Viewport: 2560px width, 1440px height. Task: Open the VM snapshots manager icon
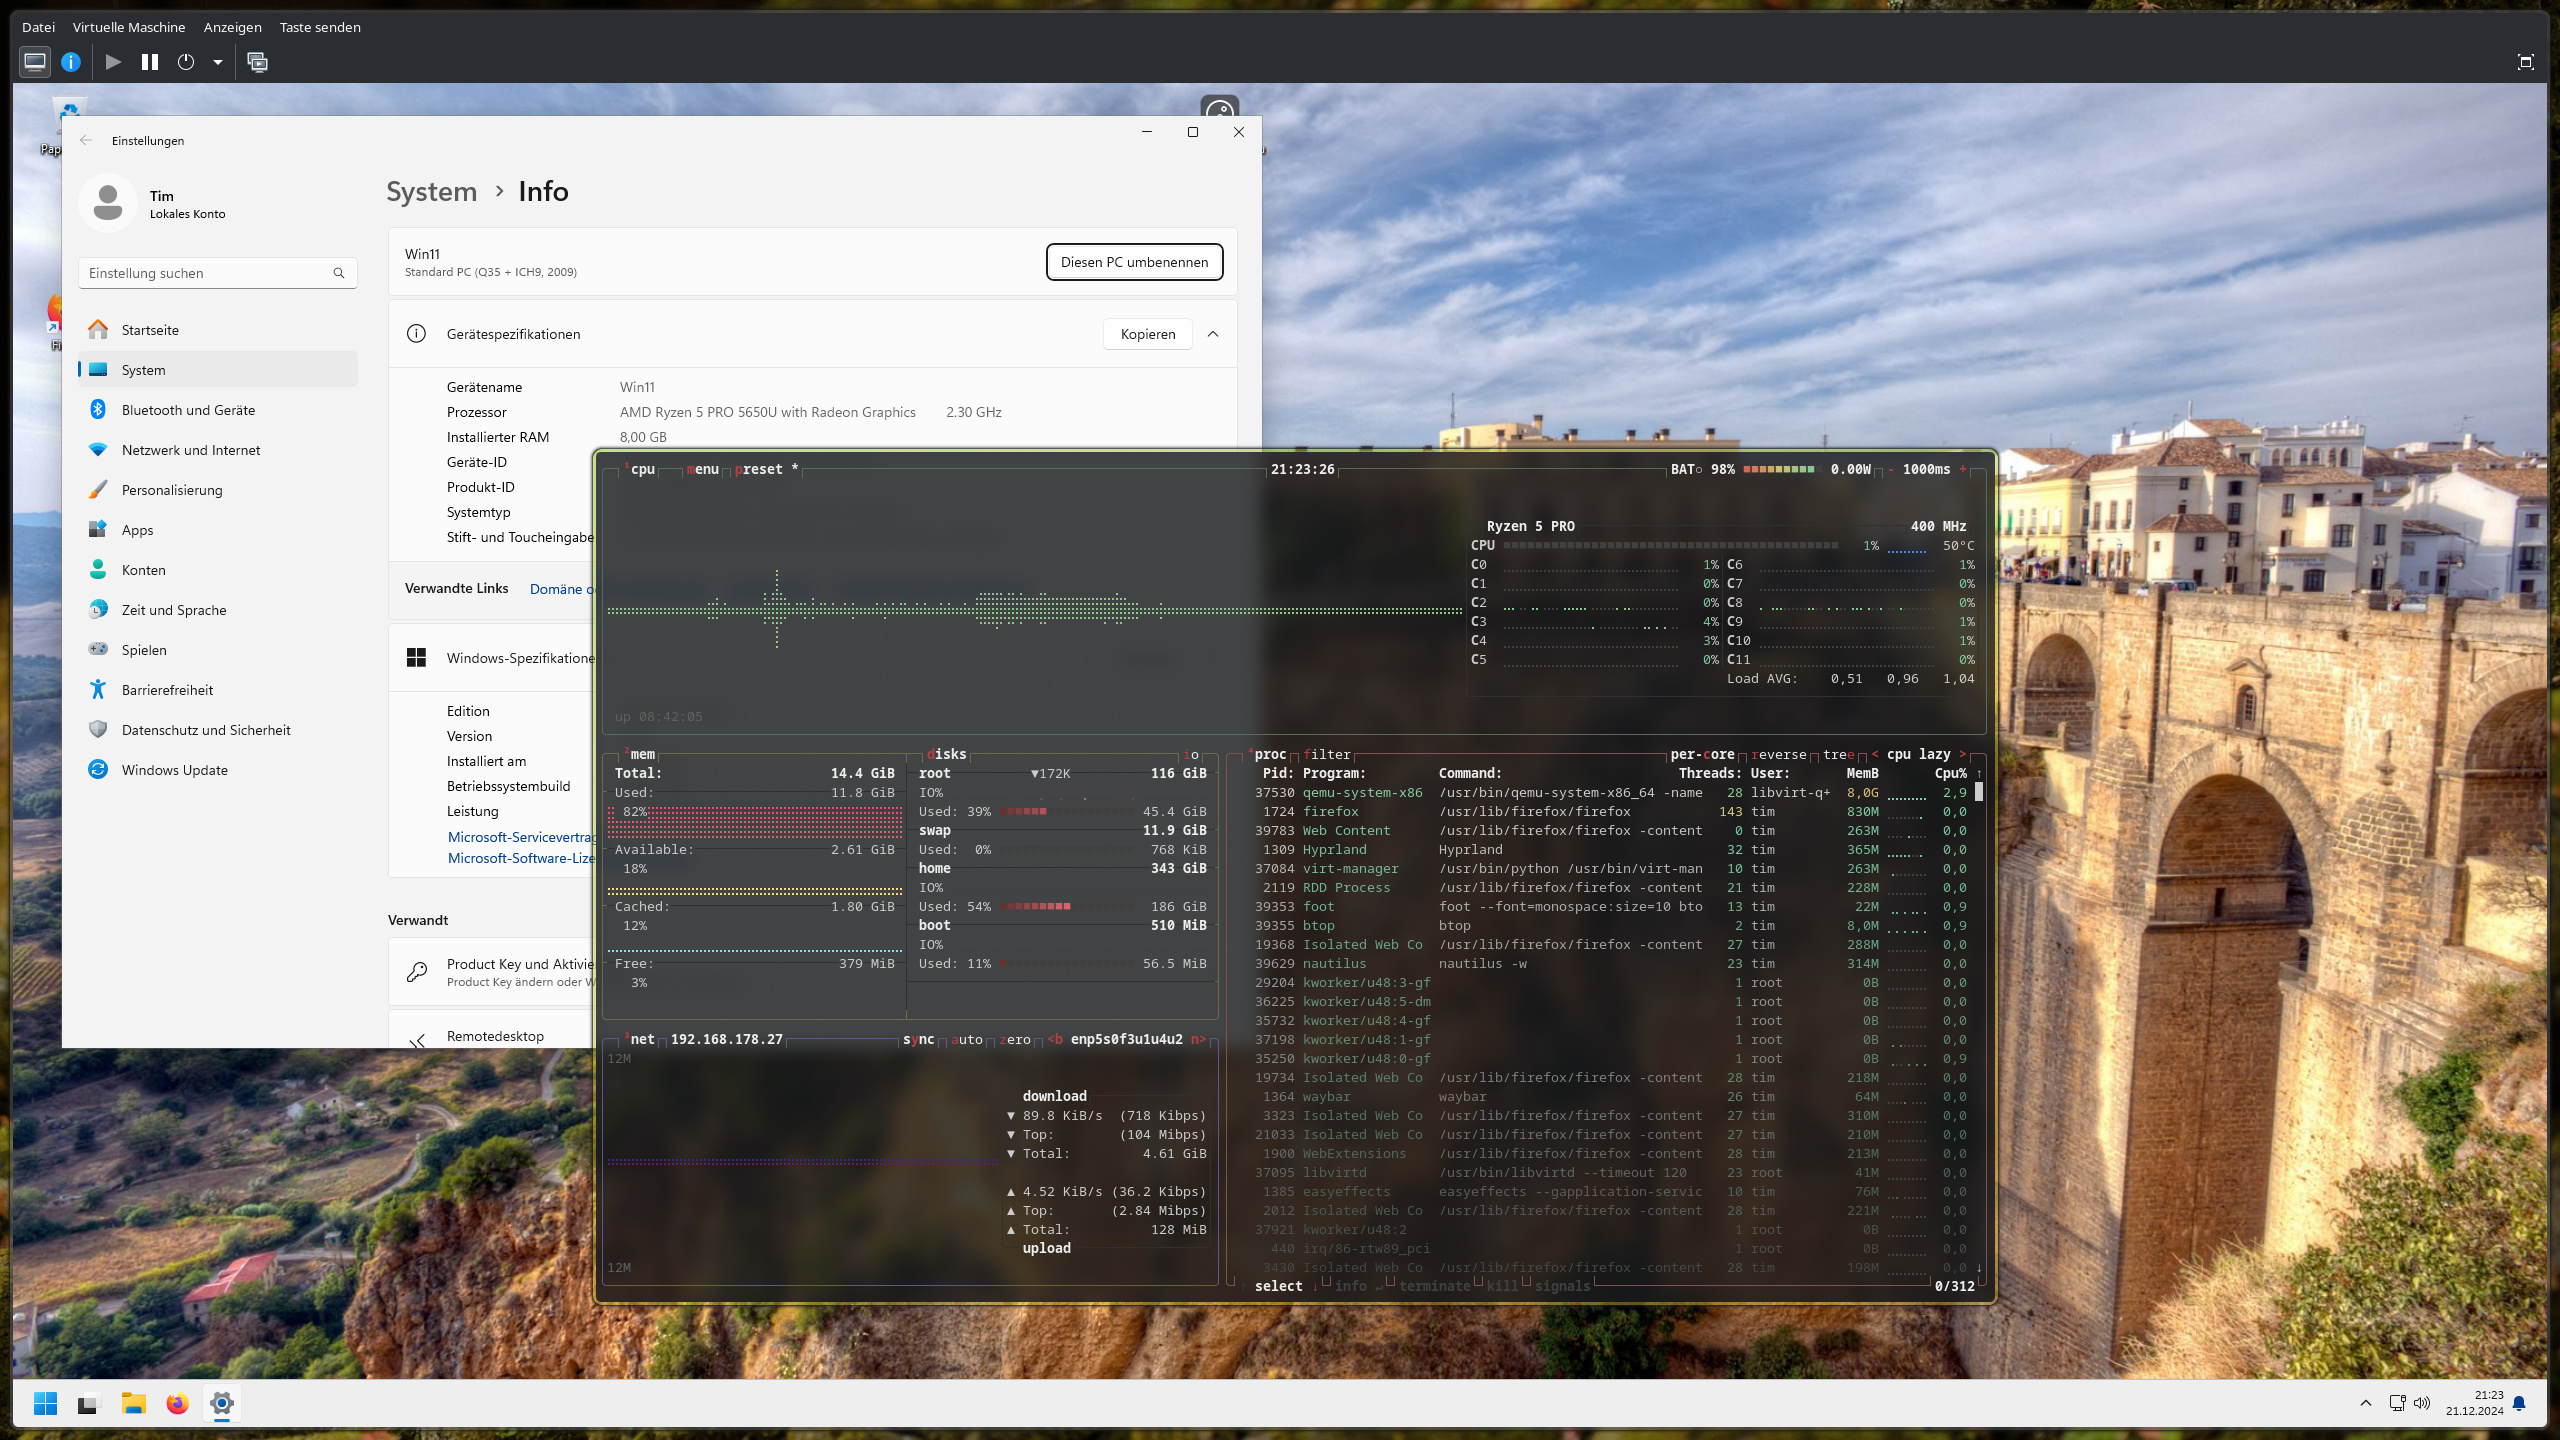coord(257,62)
